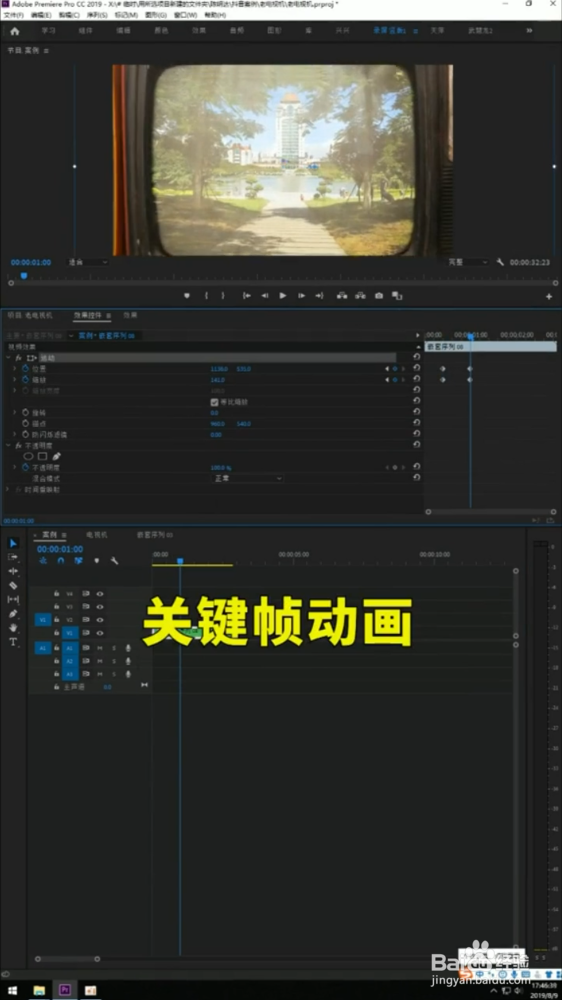Open program monitor settings wrench
562x1000 pixels.
coord(500,262)
